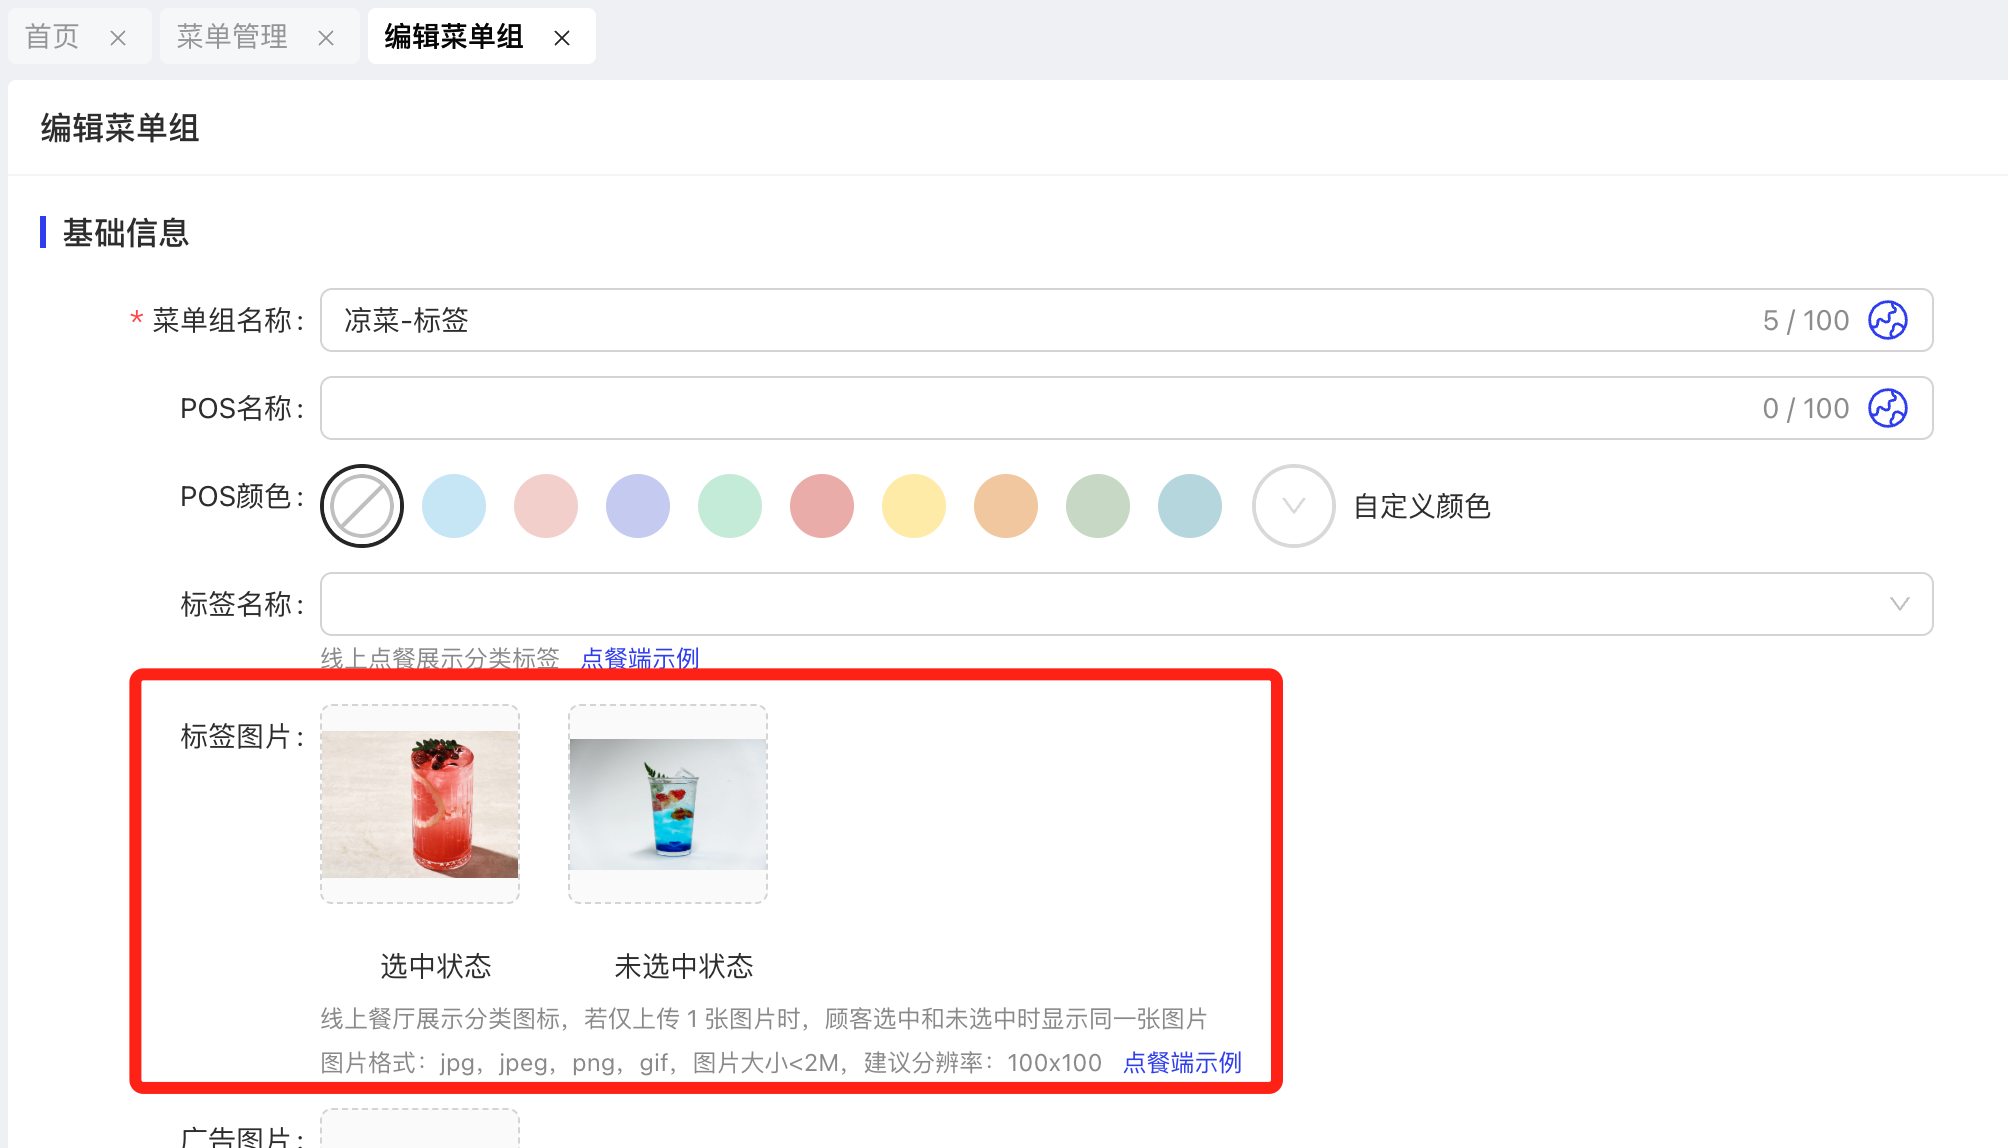
Task: Select the lavender purple POS color swatch
Action: pyautogui.click(x=638, y=506)
